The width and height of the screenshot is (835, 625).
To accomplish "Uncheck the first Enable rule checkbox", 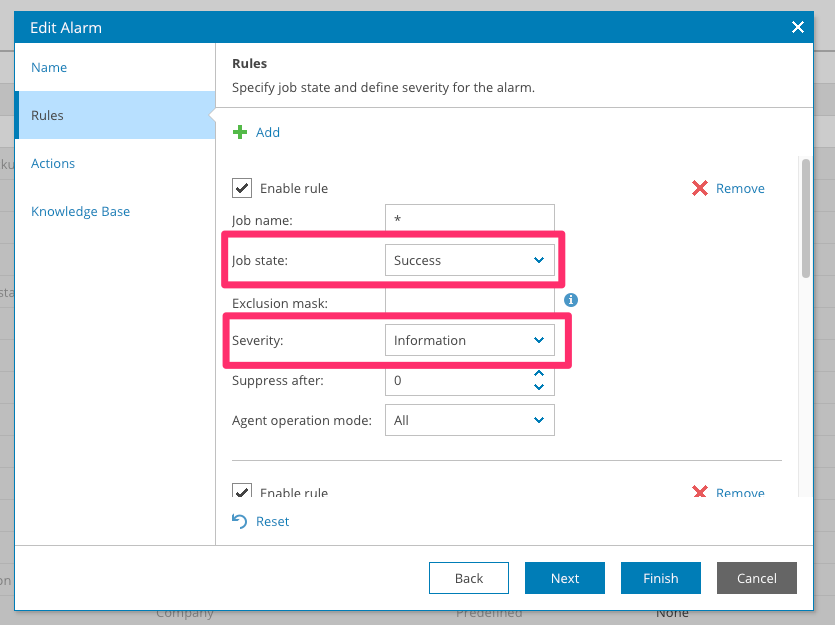I will point(241,188).
